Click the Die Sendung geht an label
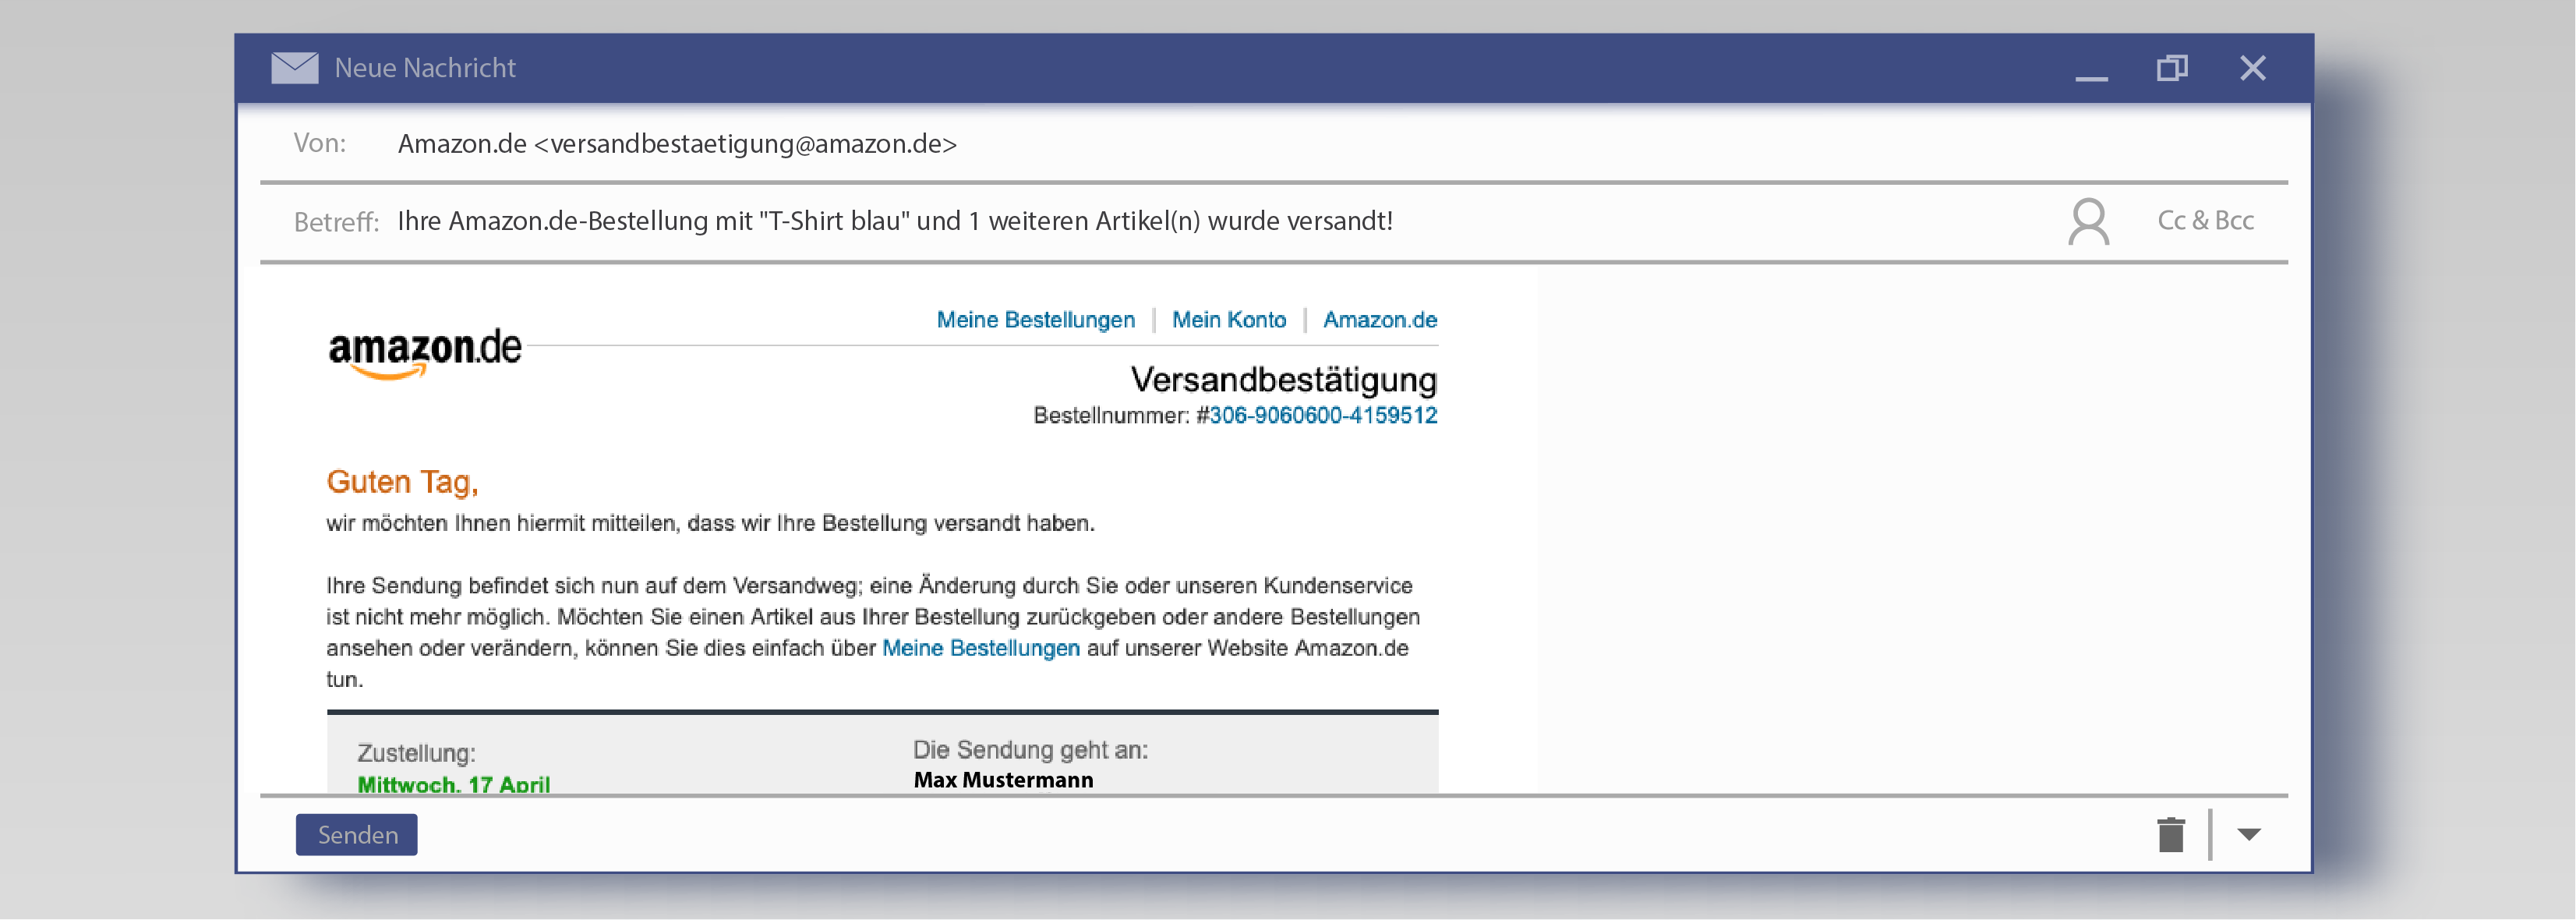2576x920 pixels. pos(1030,750)
